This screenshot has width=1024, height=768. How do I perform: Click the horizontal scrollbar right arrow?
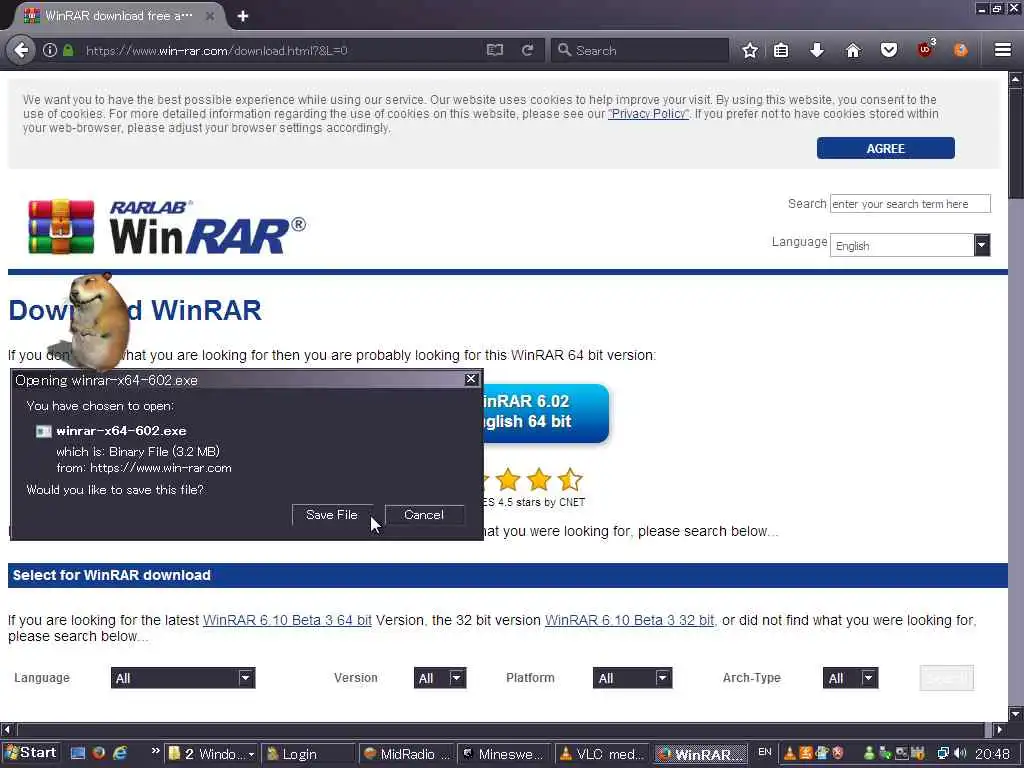pos(999,729)
